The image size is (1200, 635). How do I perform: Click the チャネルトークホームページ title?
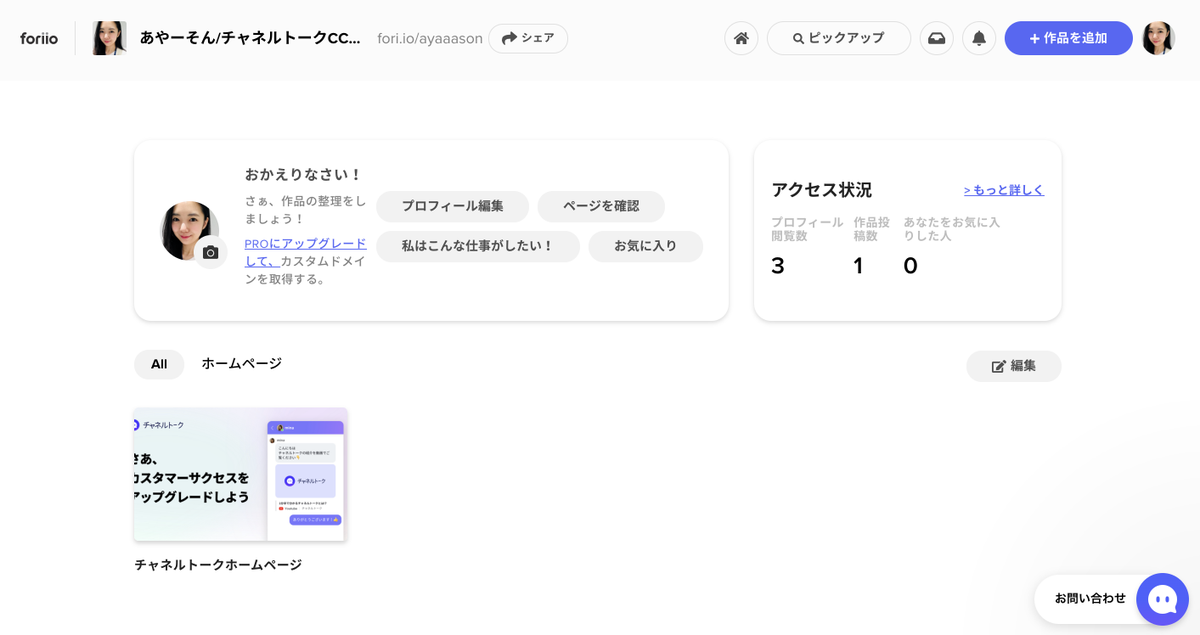point(218,565)
